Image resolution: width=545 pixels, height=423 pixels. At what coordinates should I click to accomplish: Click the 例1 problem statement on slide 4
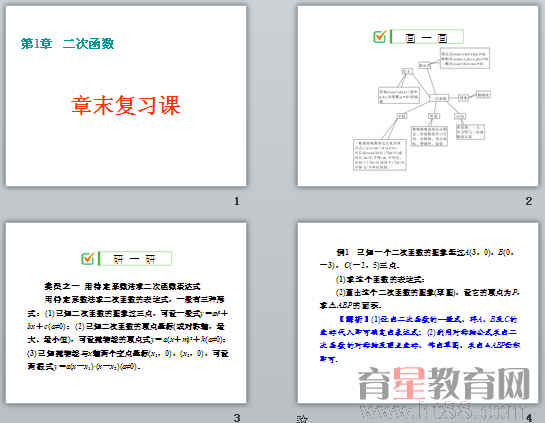(420, 258)
